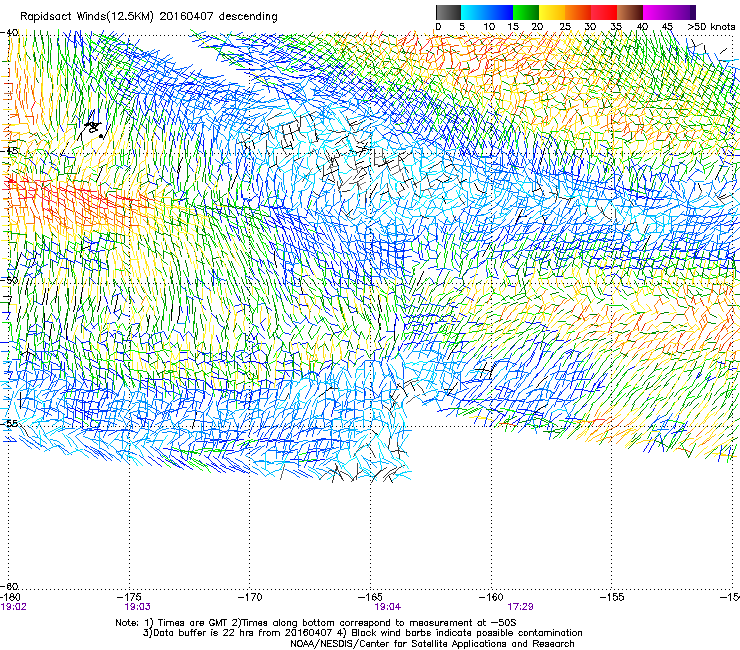
Task: Click the red 30-35 knots legend swatch
Action: pyautogui.click(x=604, y=12)
